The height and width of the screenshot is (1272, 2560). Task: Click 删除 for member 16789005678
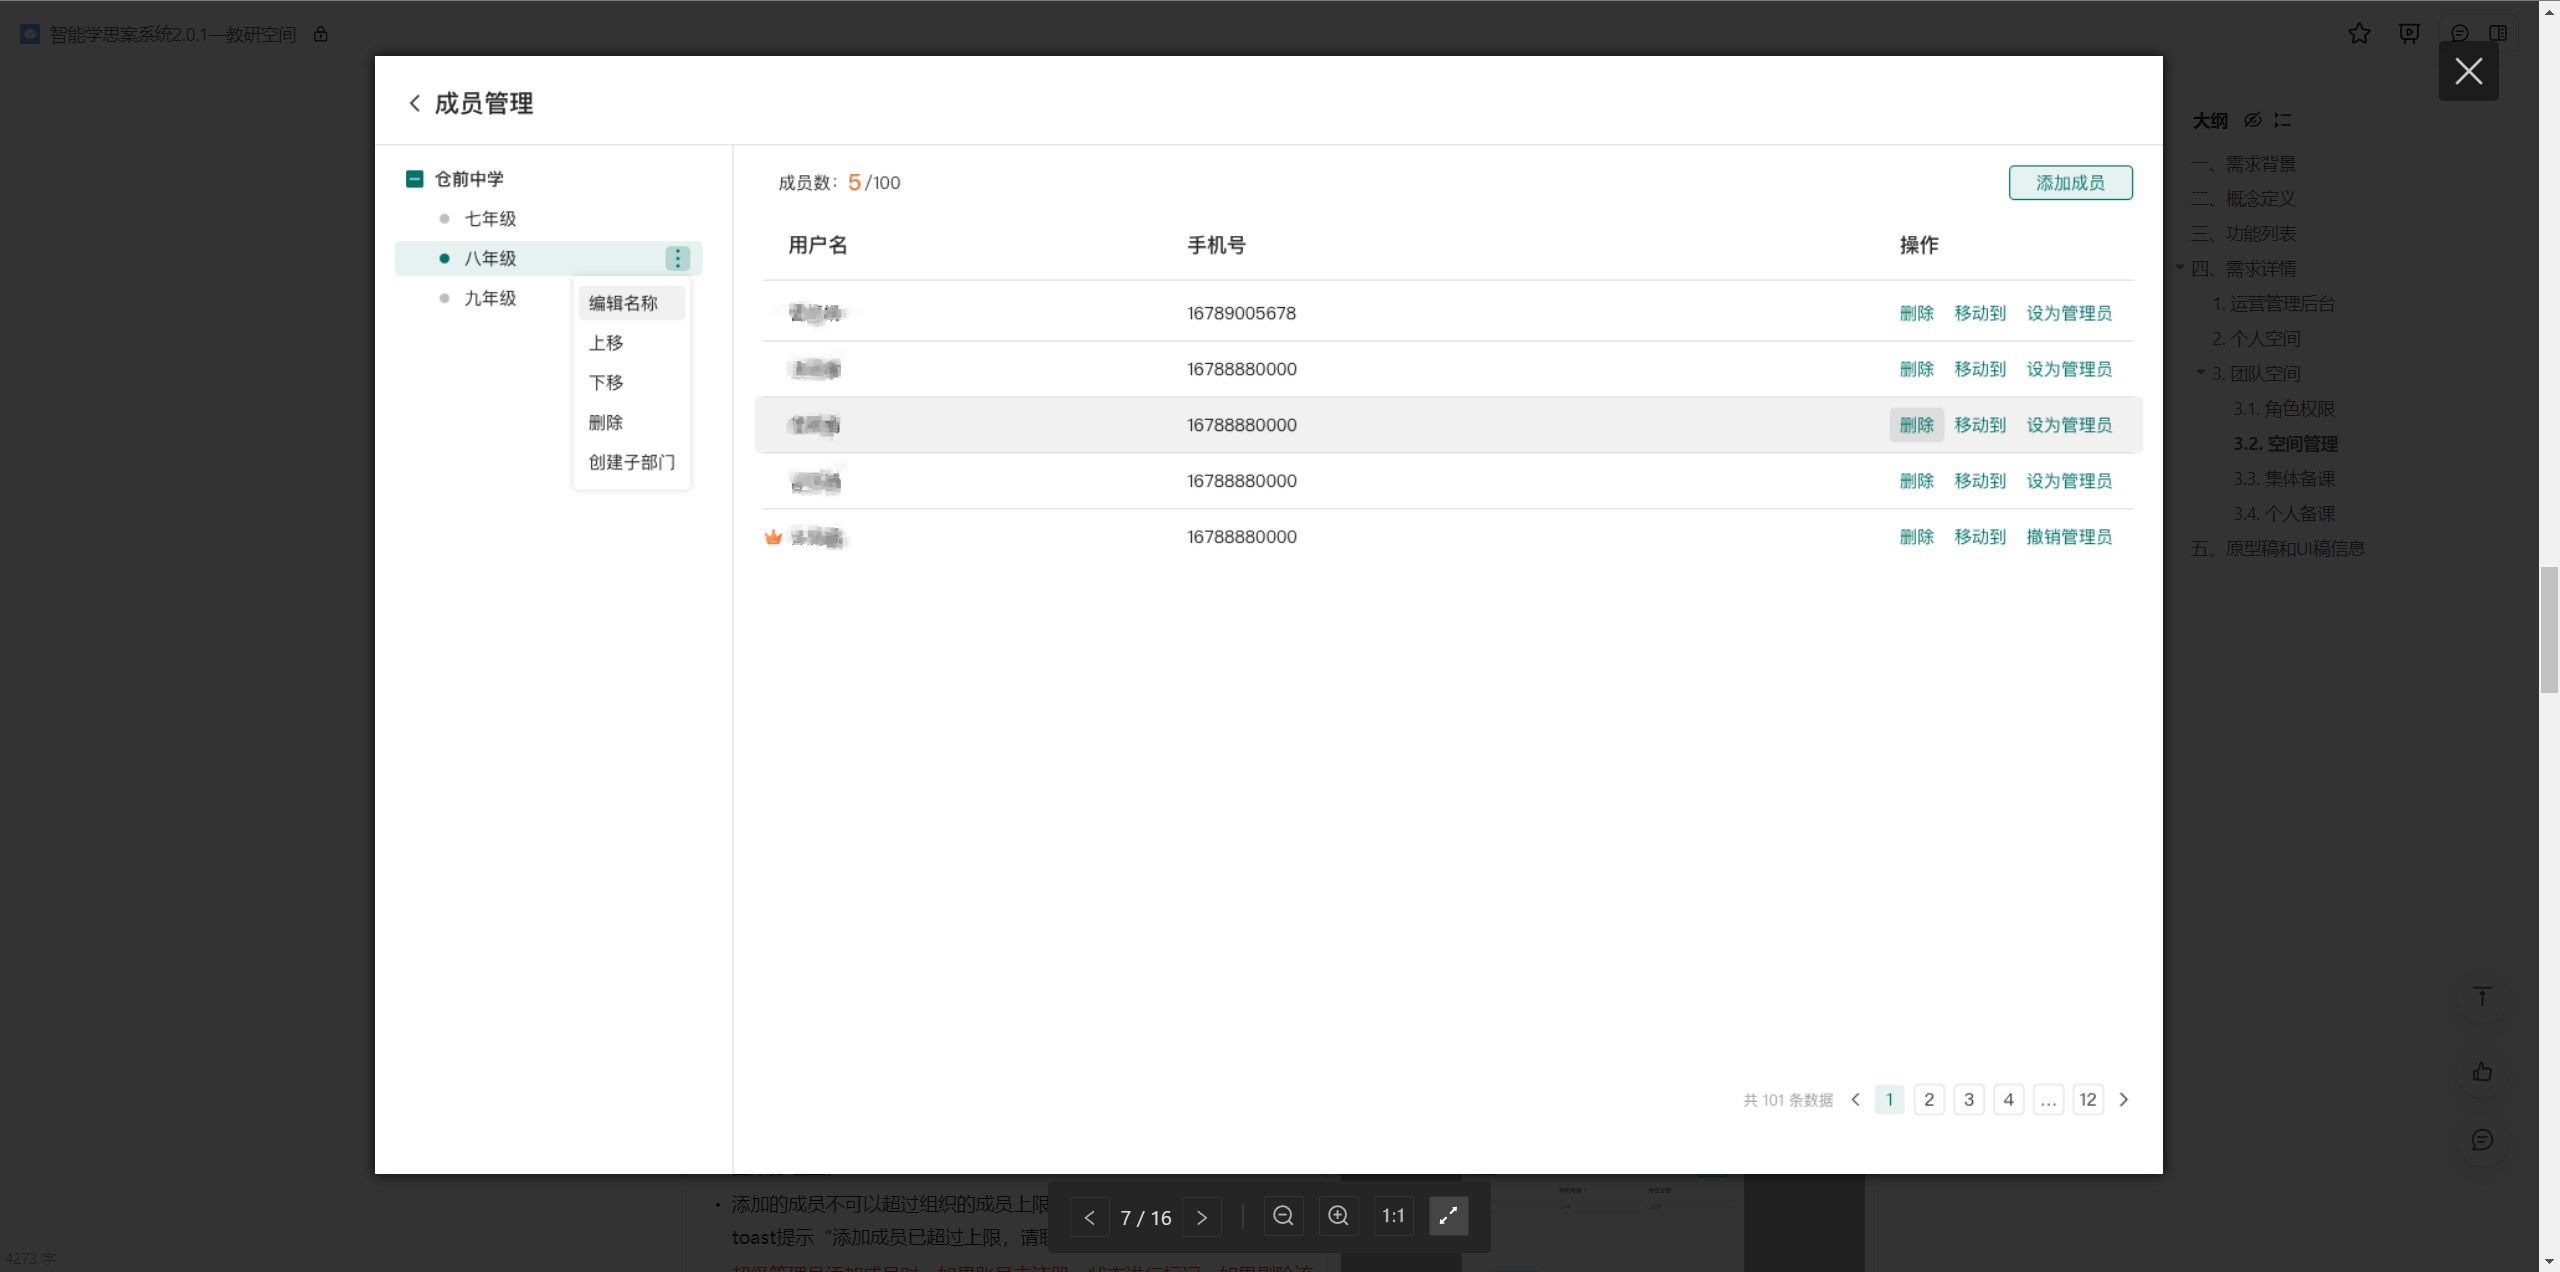(1916, 313)
